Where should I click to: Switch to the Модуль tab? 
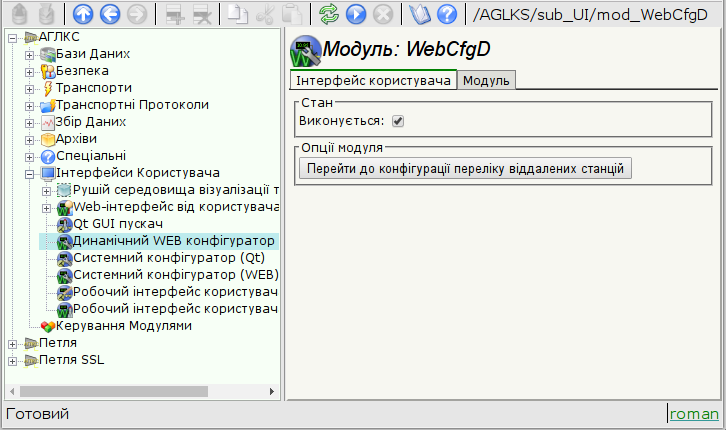point(486,80)
